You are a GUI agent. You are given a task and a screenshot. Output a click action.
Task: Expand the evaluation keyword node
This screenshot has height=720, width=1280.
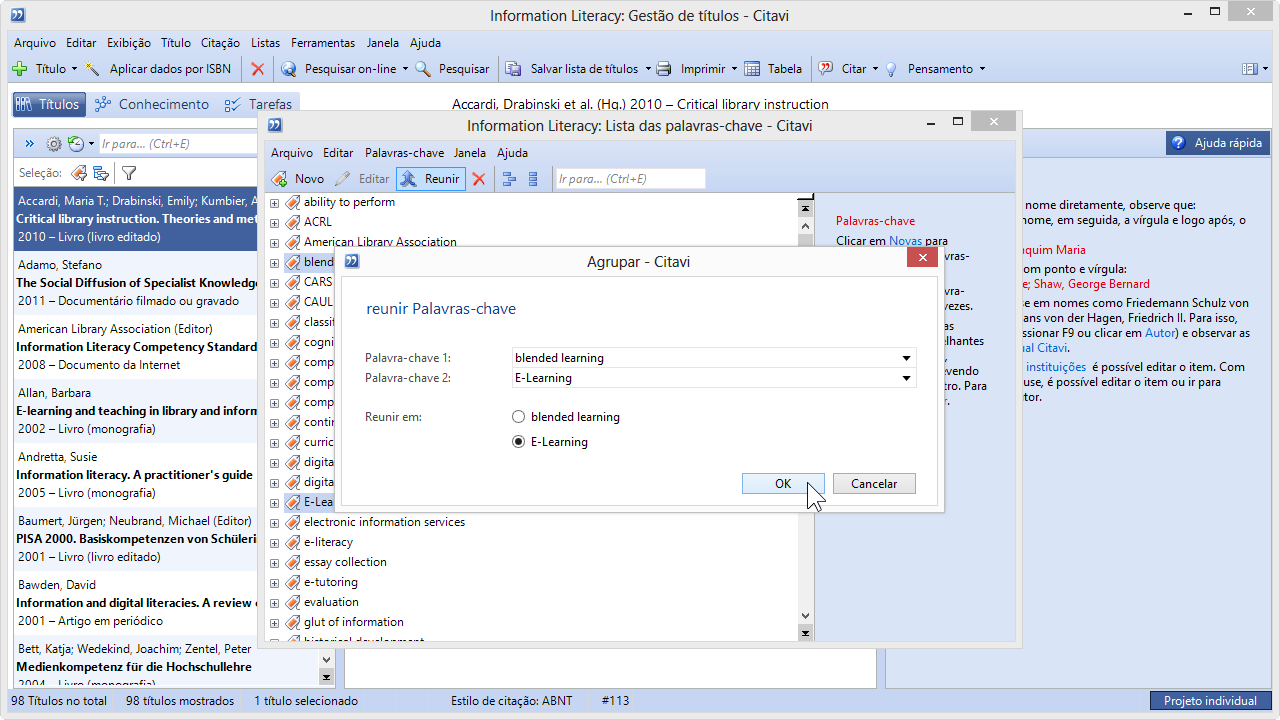click(275, 602)
